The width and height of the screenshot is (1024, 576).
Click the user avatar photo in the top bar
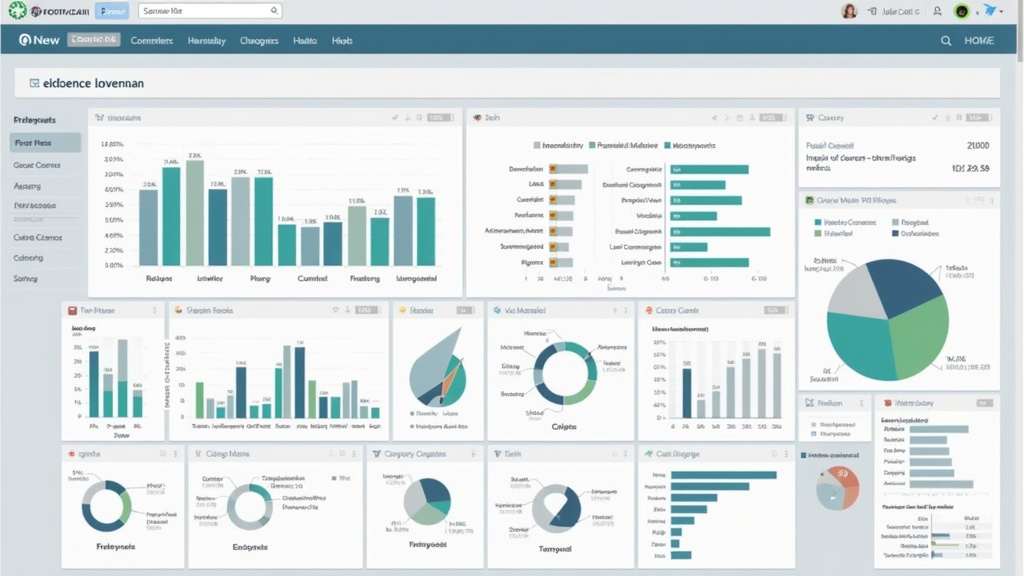[x=849, y=11]
